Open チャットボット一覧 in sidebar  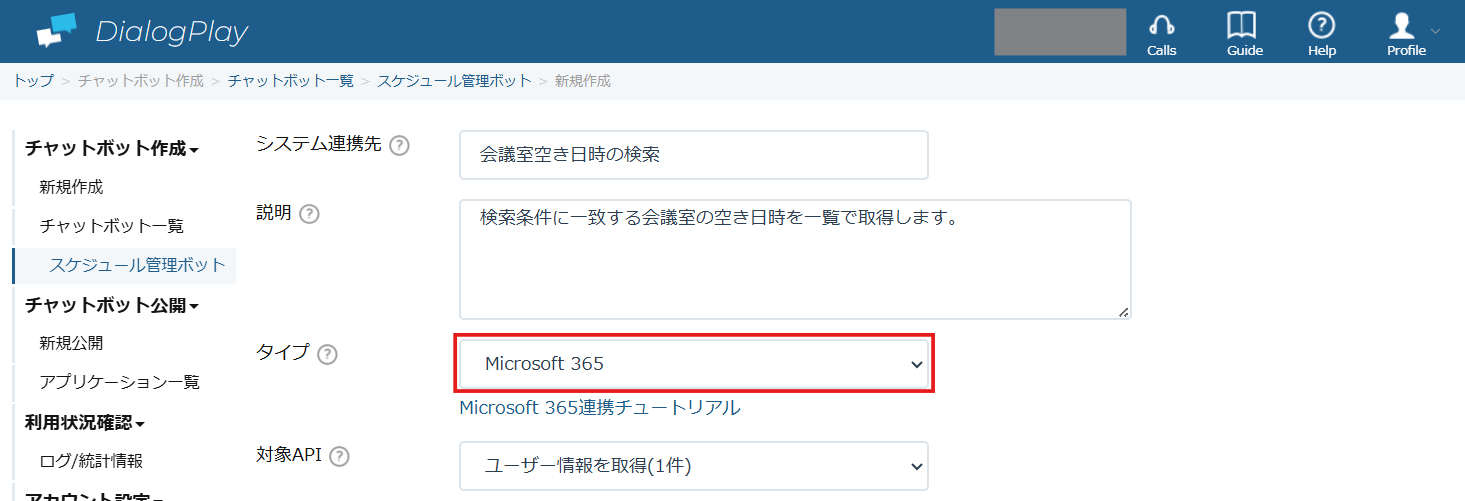tap(112, 226)
